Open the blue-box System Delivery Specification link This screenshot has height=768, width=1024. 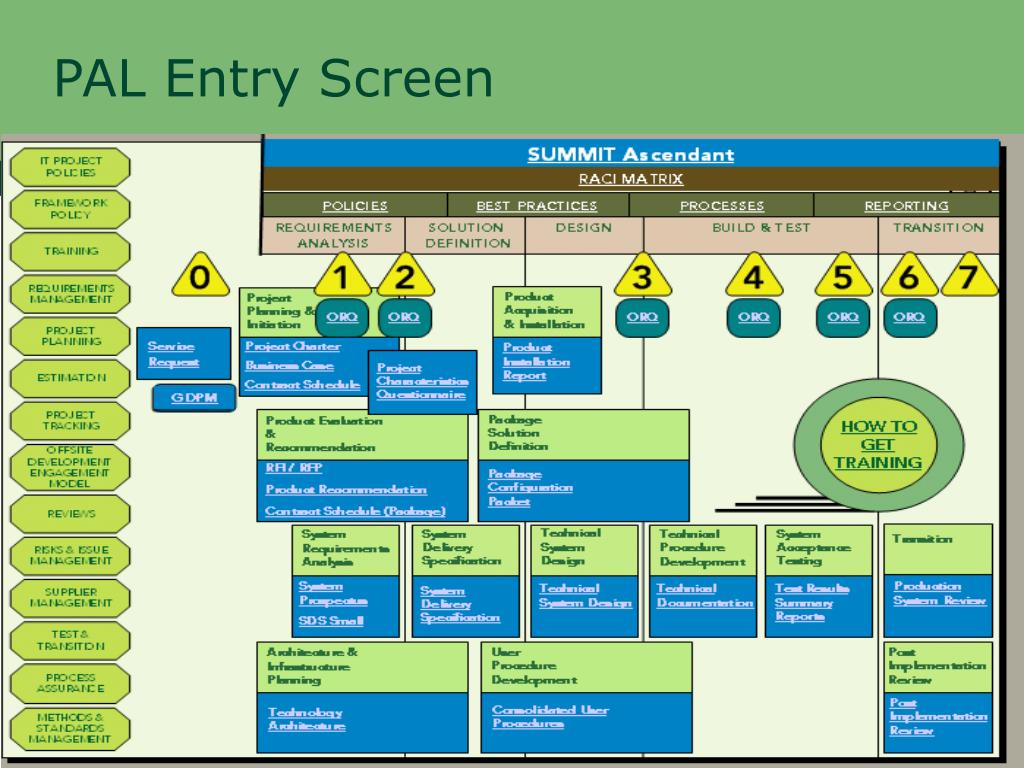(460, 604)
